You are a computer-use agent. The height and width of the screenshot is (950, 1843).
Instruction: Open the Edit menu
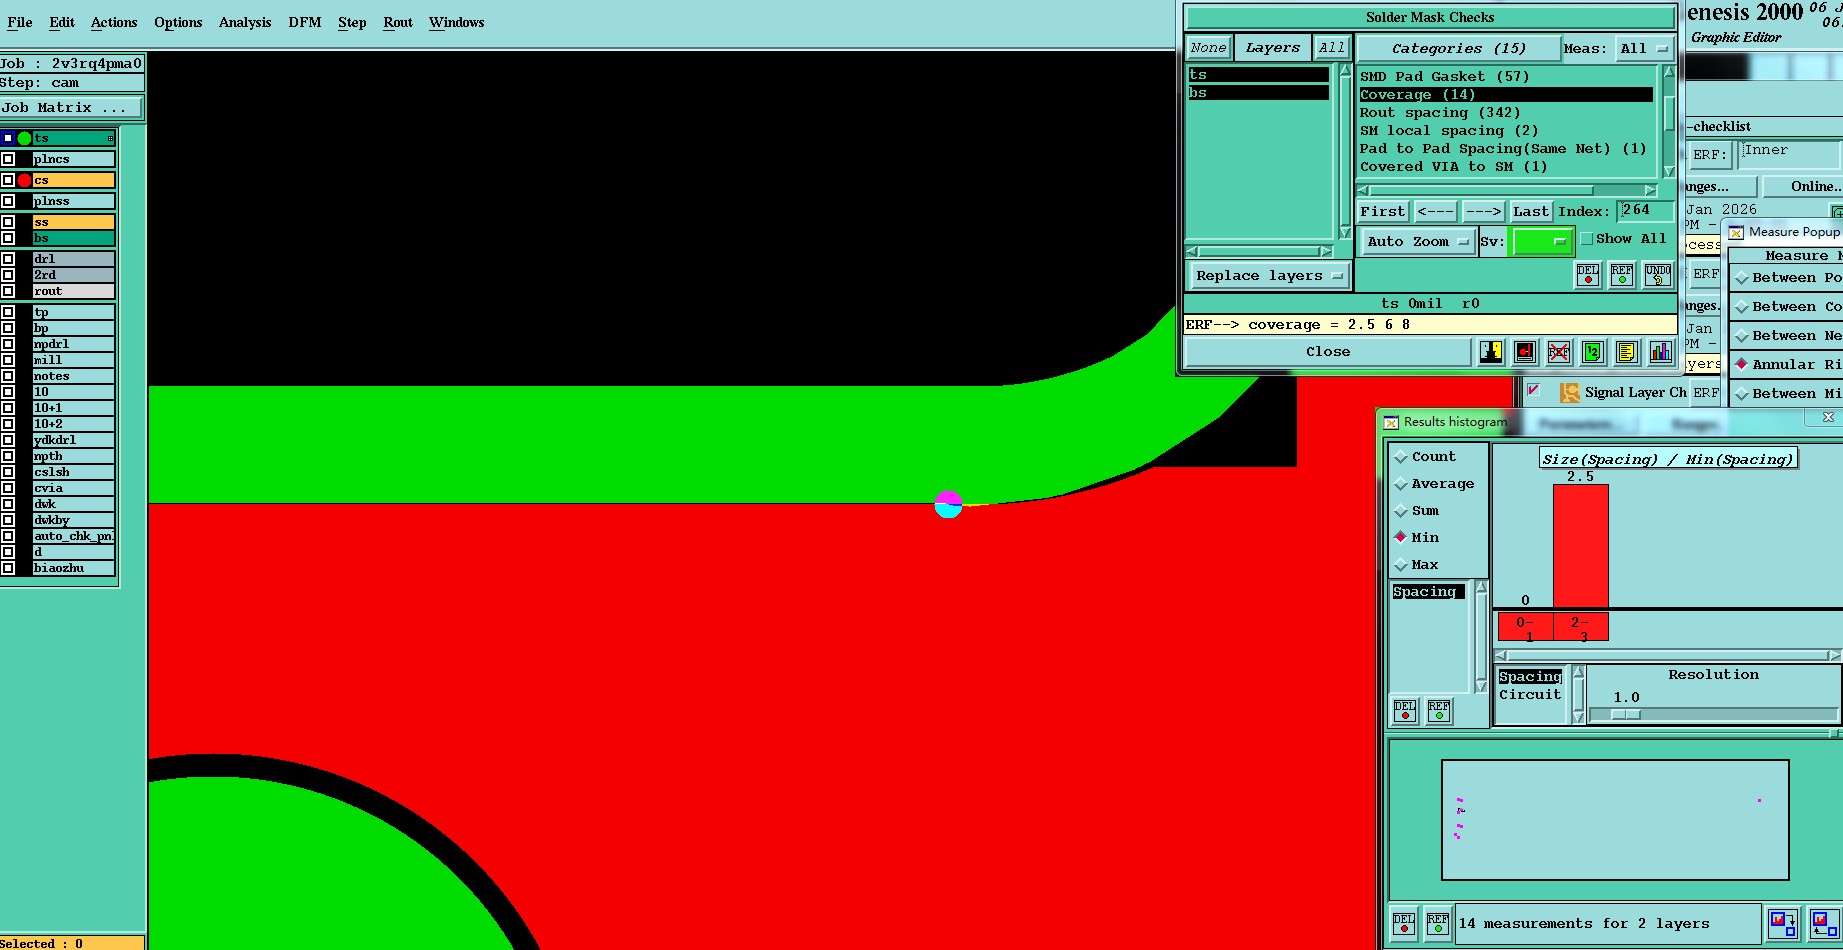pos(62,22)
